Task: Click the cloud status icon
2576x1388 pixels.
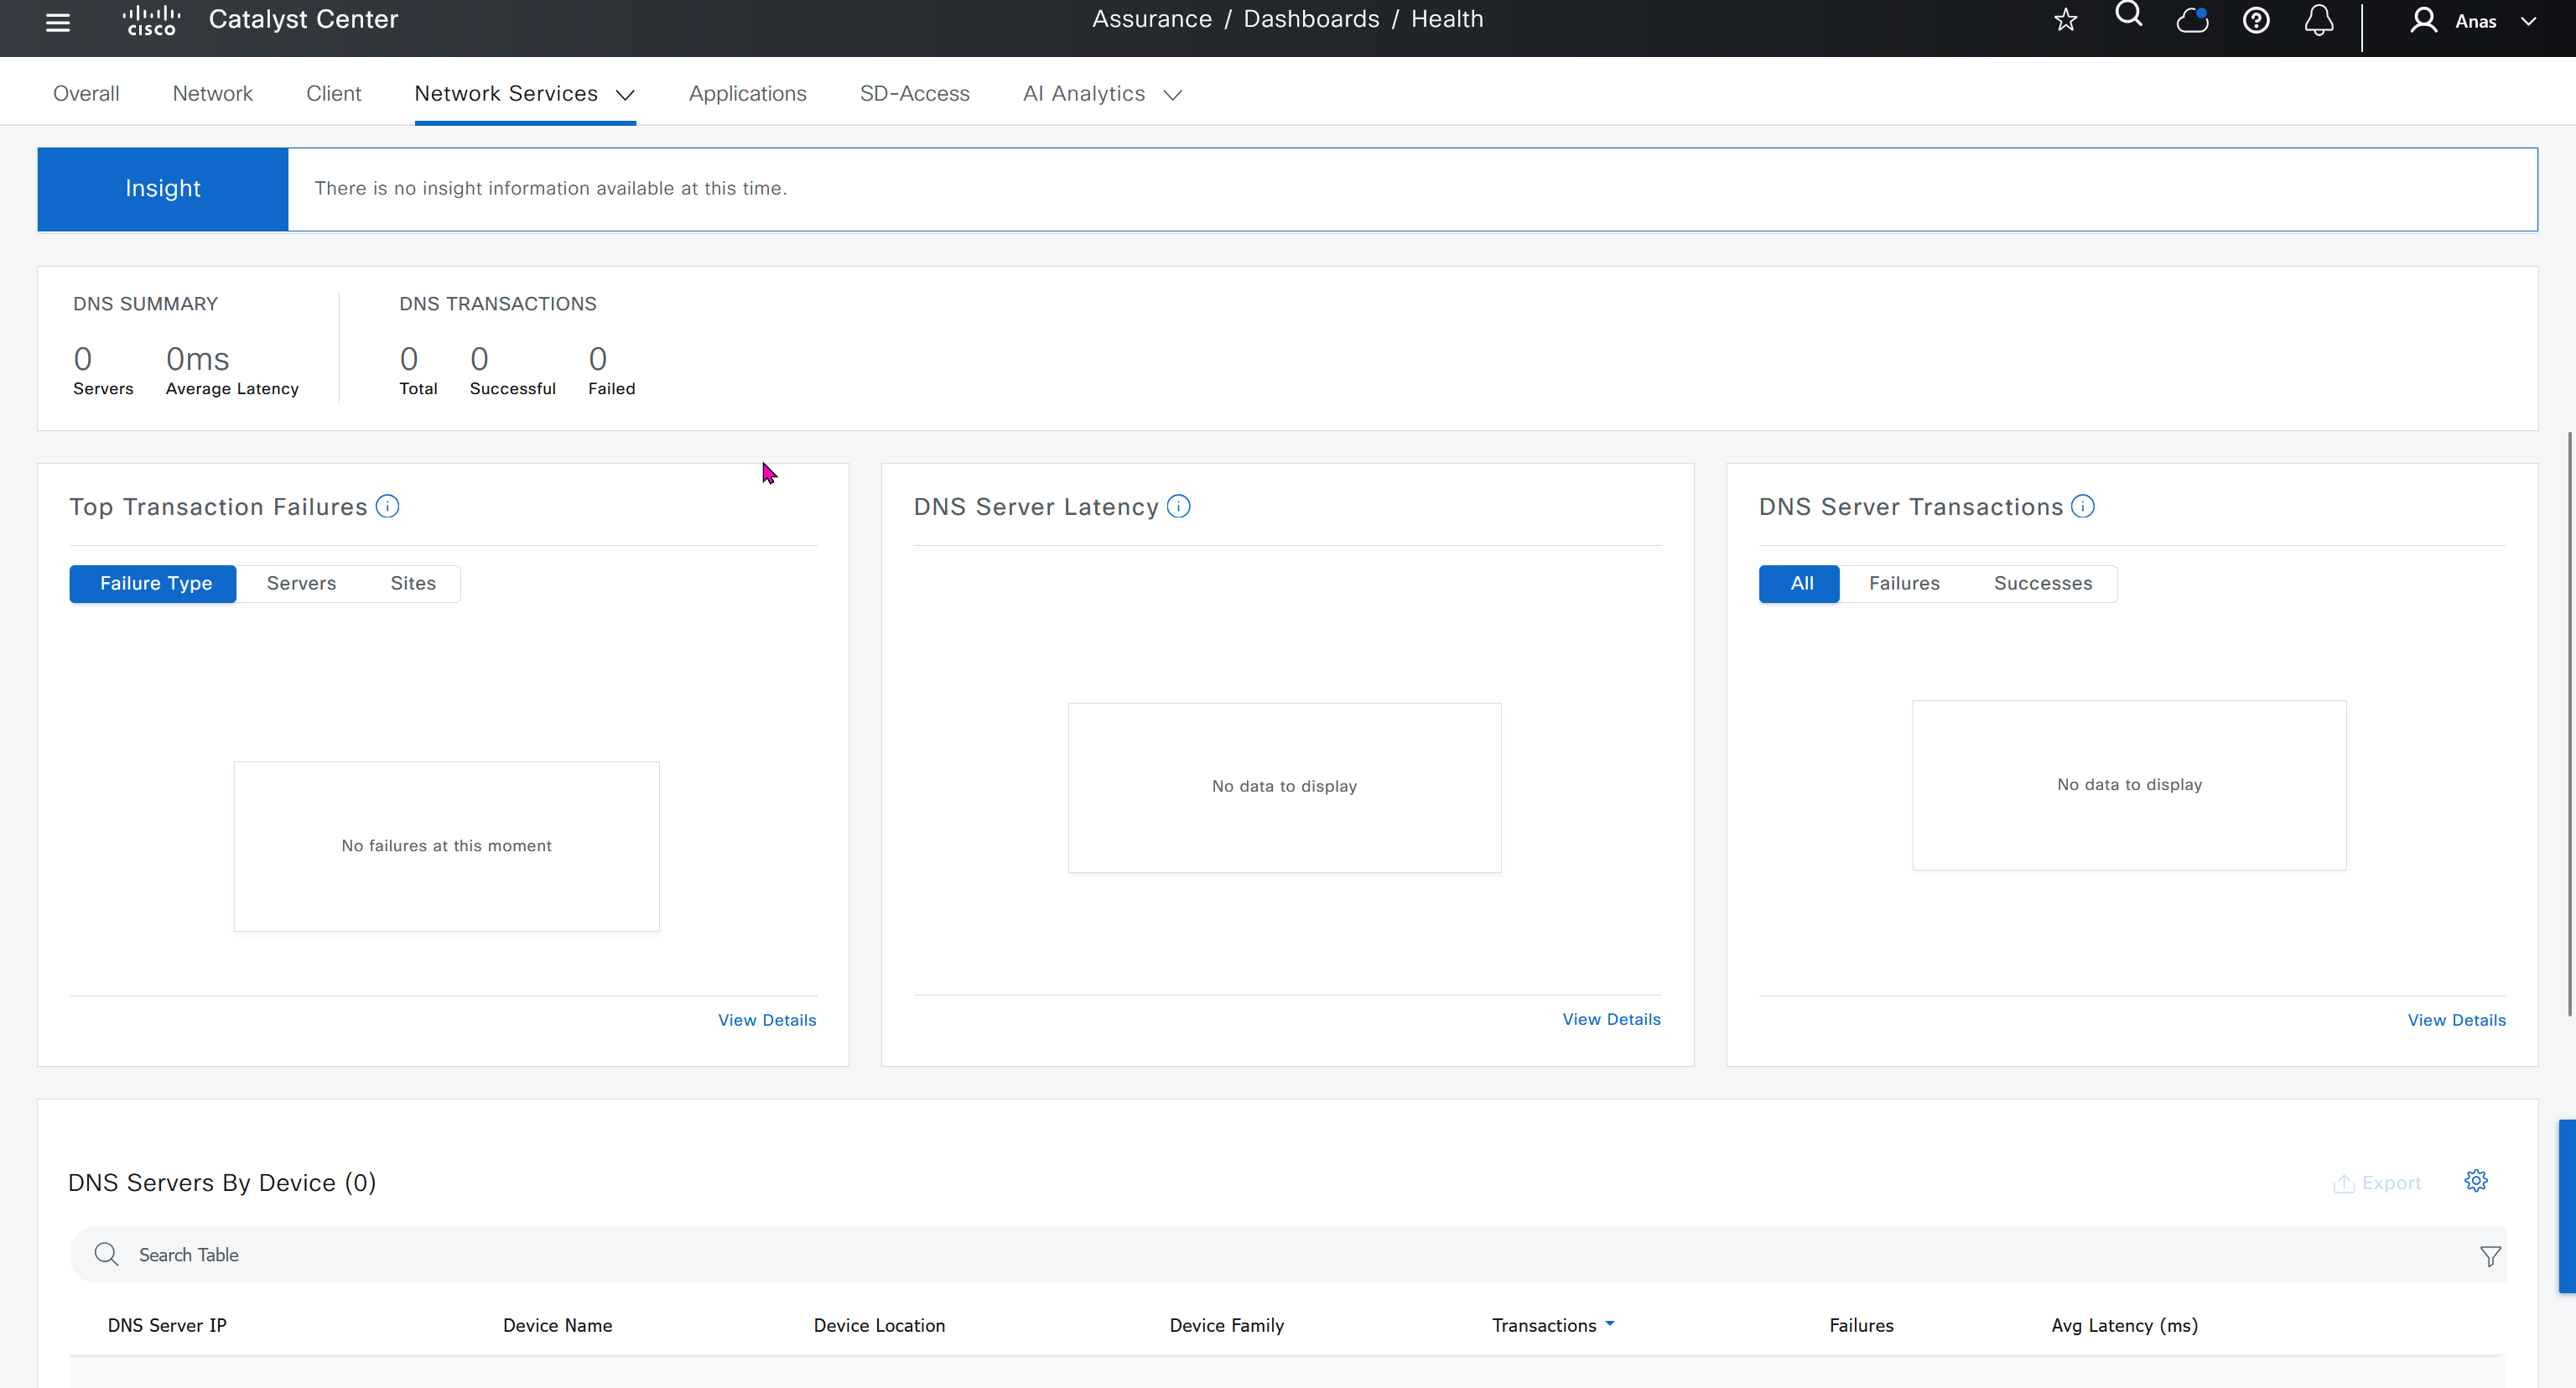Action: pos(2192,20)
